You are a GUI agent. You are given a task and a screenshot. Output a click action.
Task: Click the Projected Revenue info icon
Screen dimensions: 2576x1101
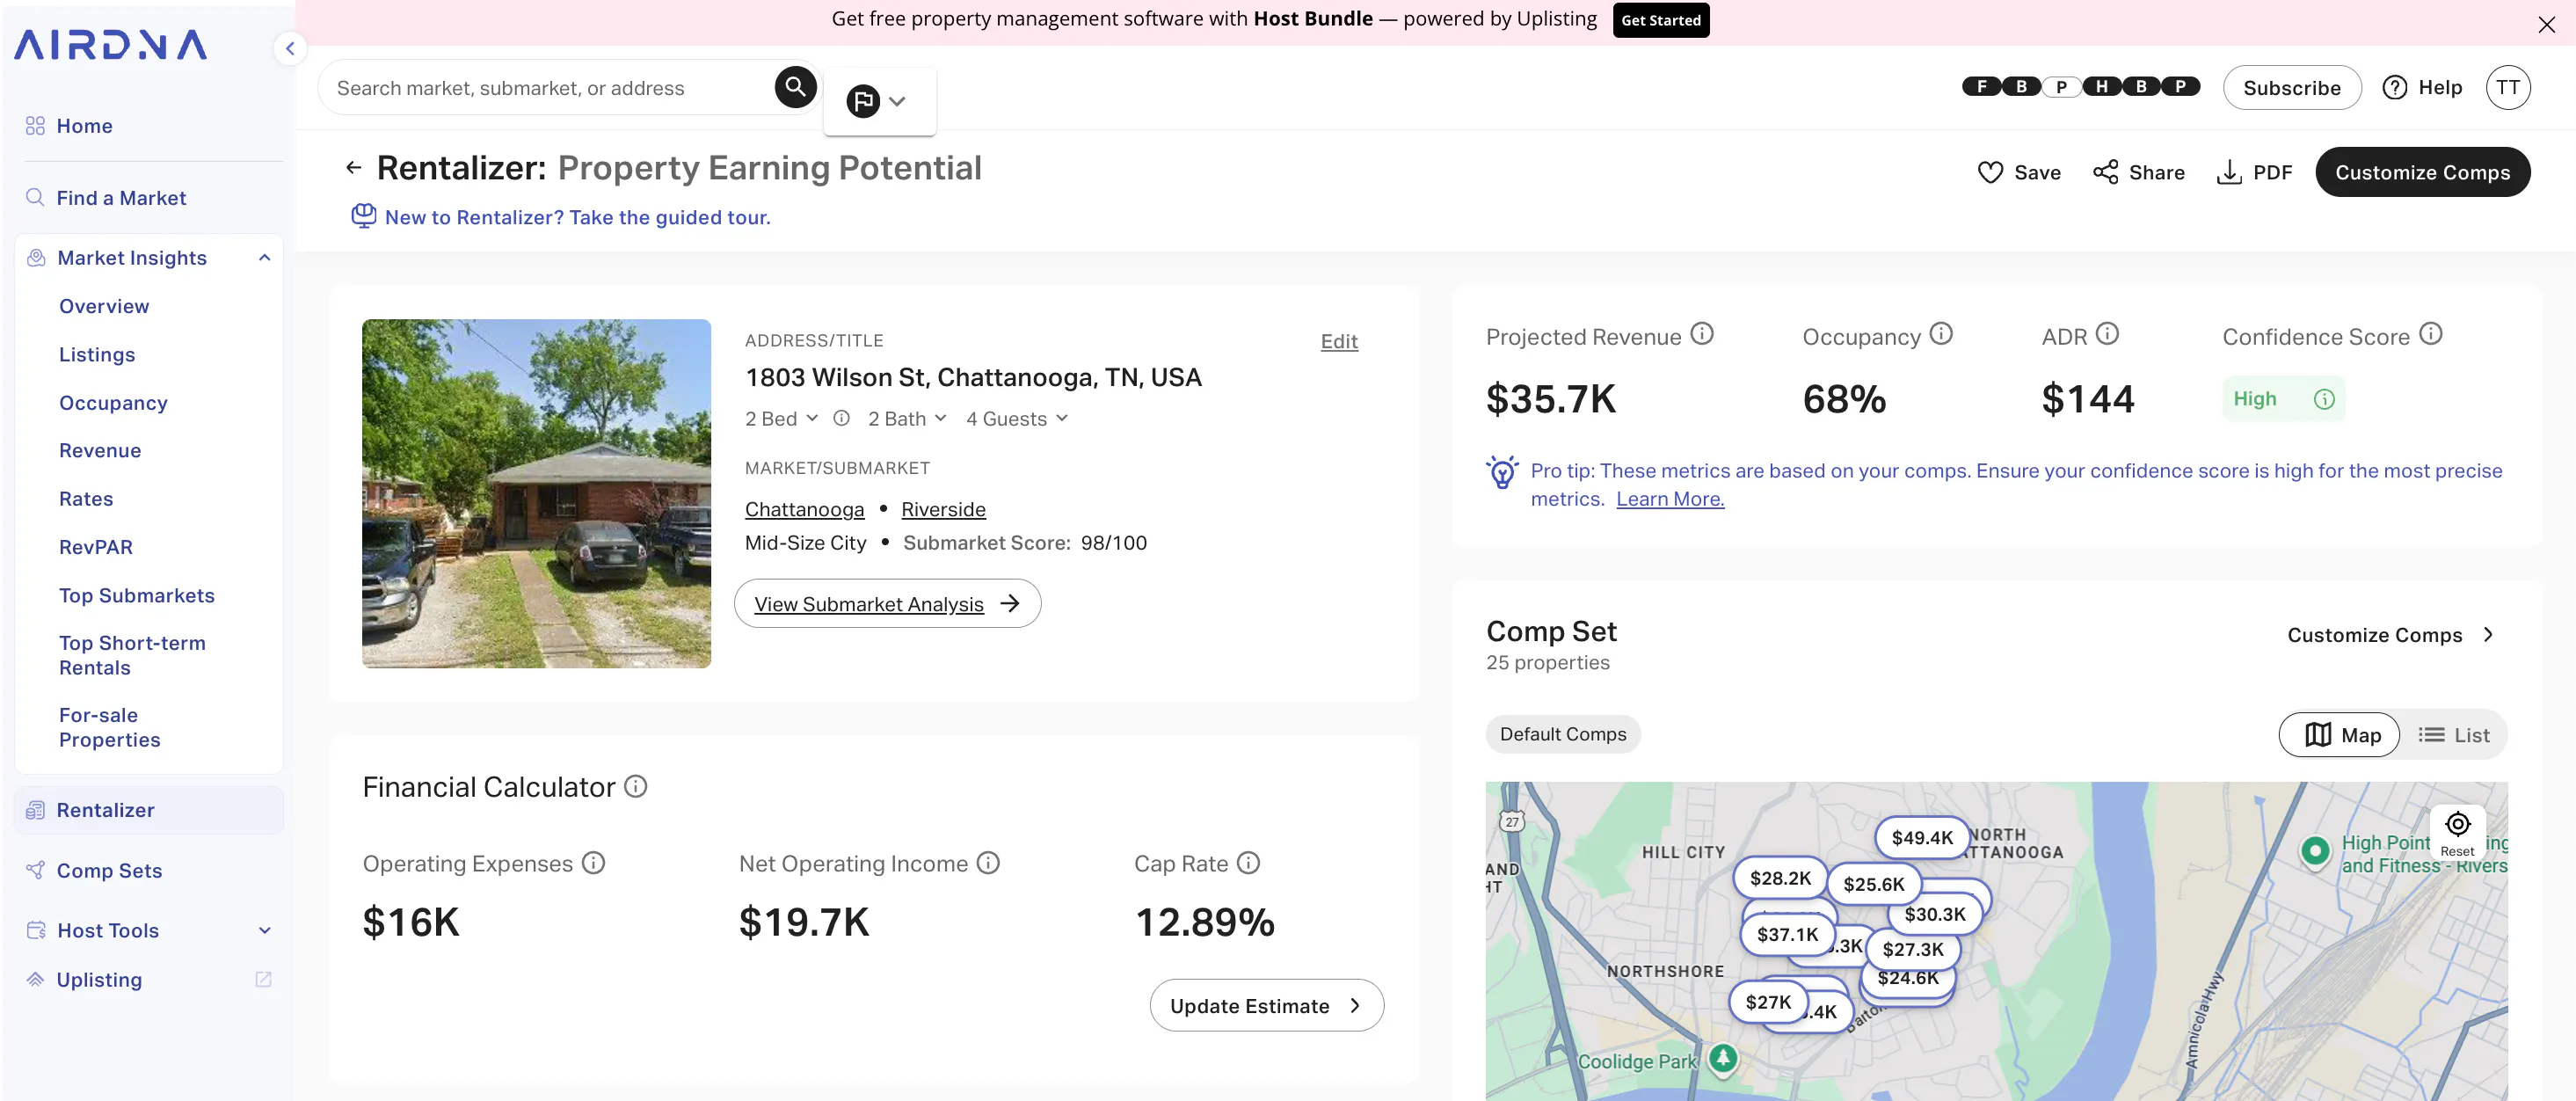(1702, 334)
